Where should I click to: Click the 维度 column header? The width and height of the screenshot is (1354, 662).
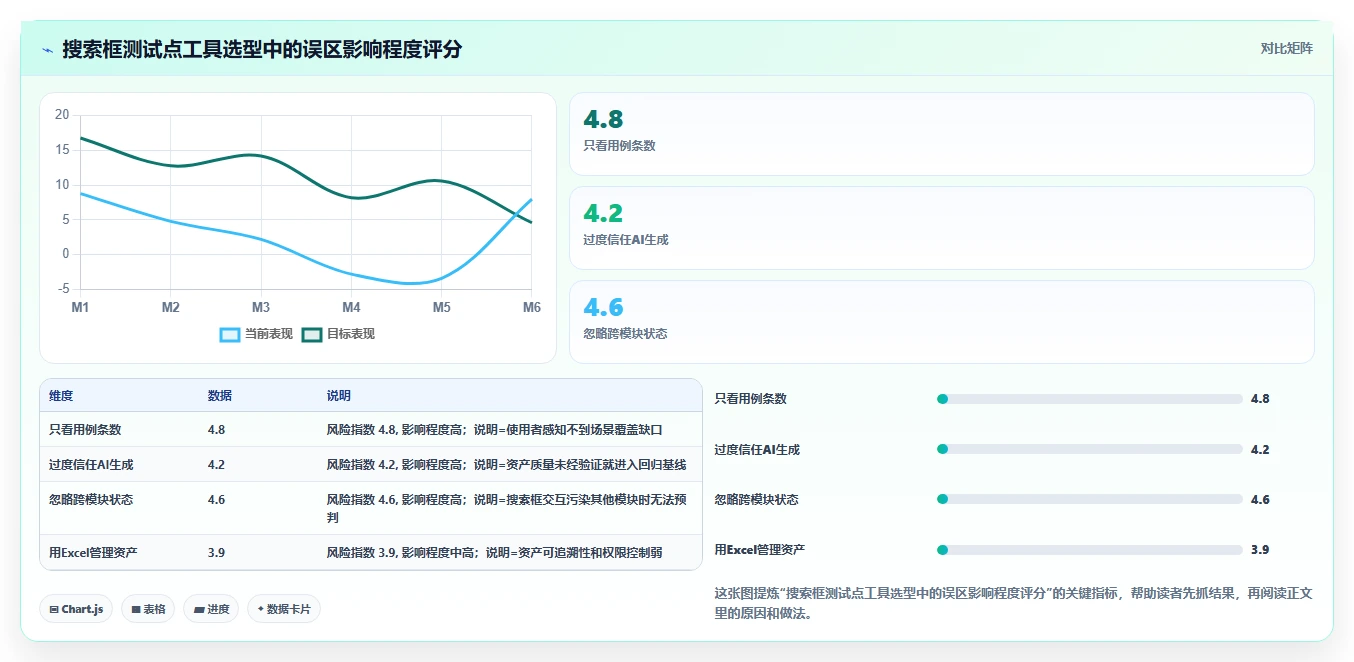pos(61,396)
